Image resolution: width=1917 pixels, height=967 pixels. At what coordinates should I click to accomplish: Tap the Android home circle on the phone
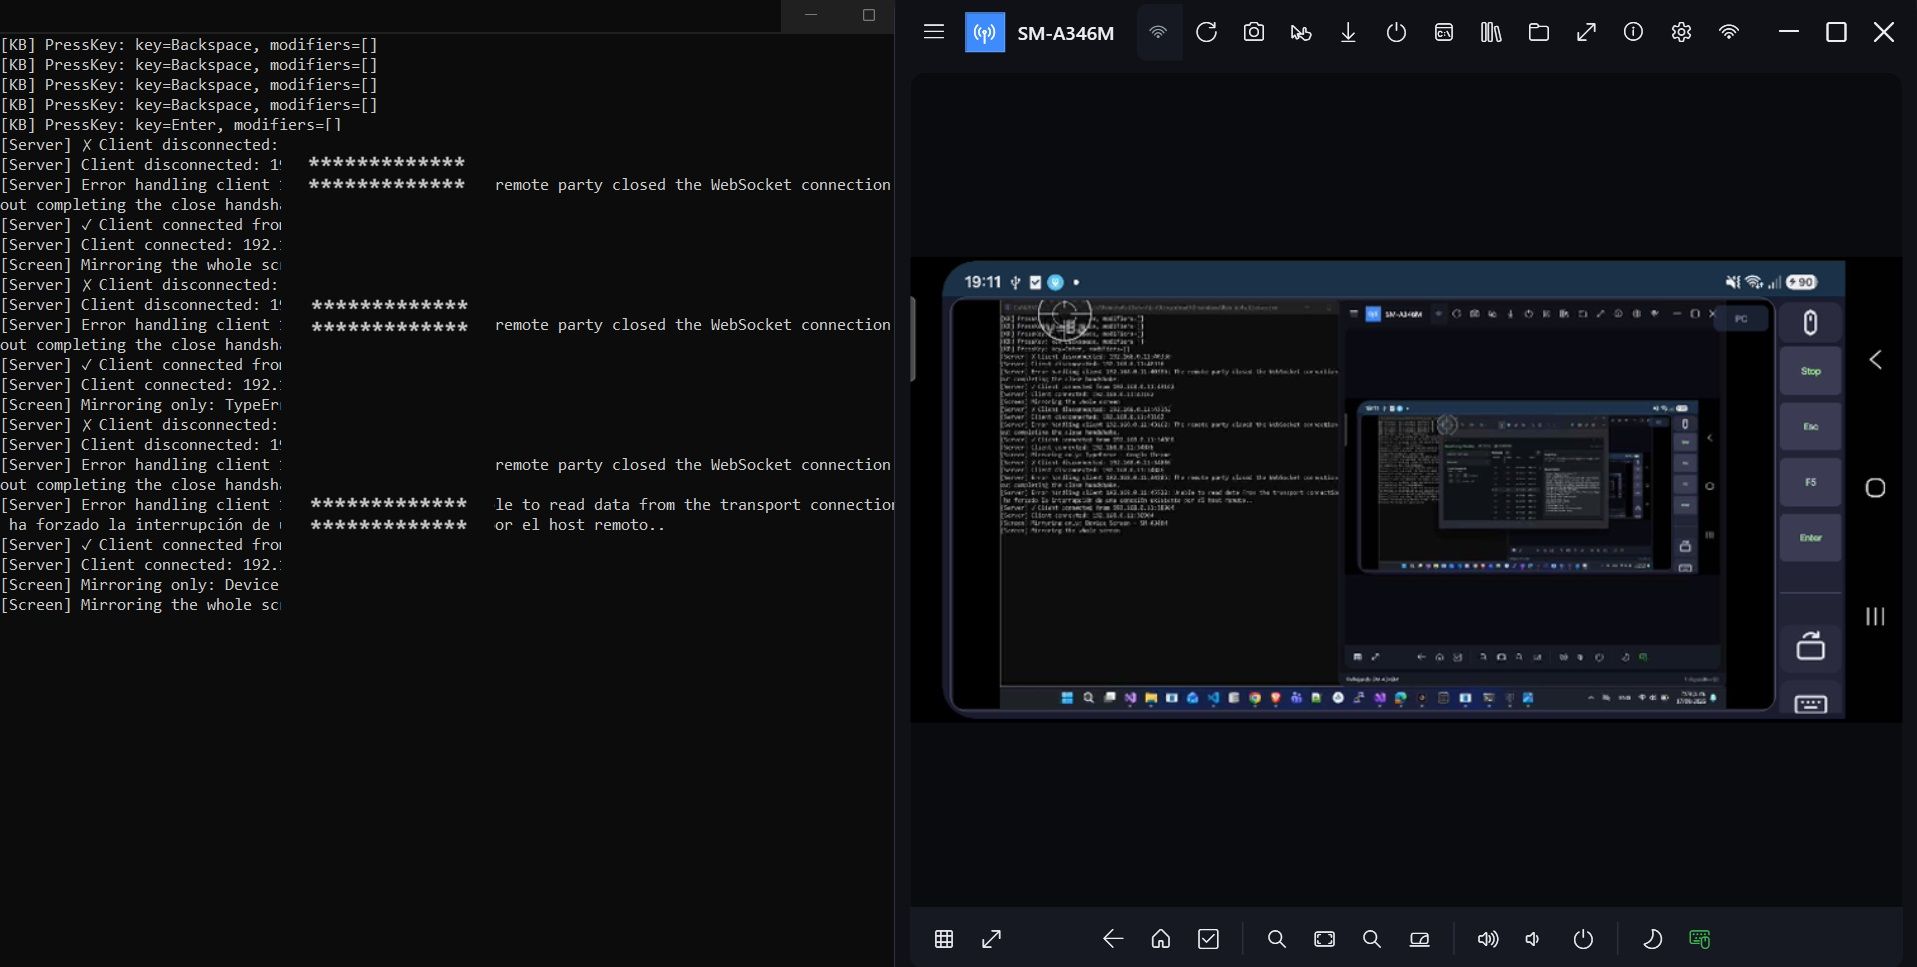(1876, 488)
